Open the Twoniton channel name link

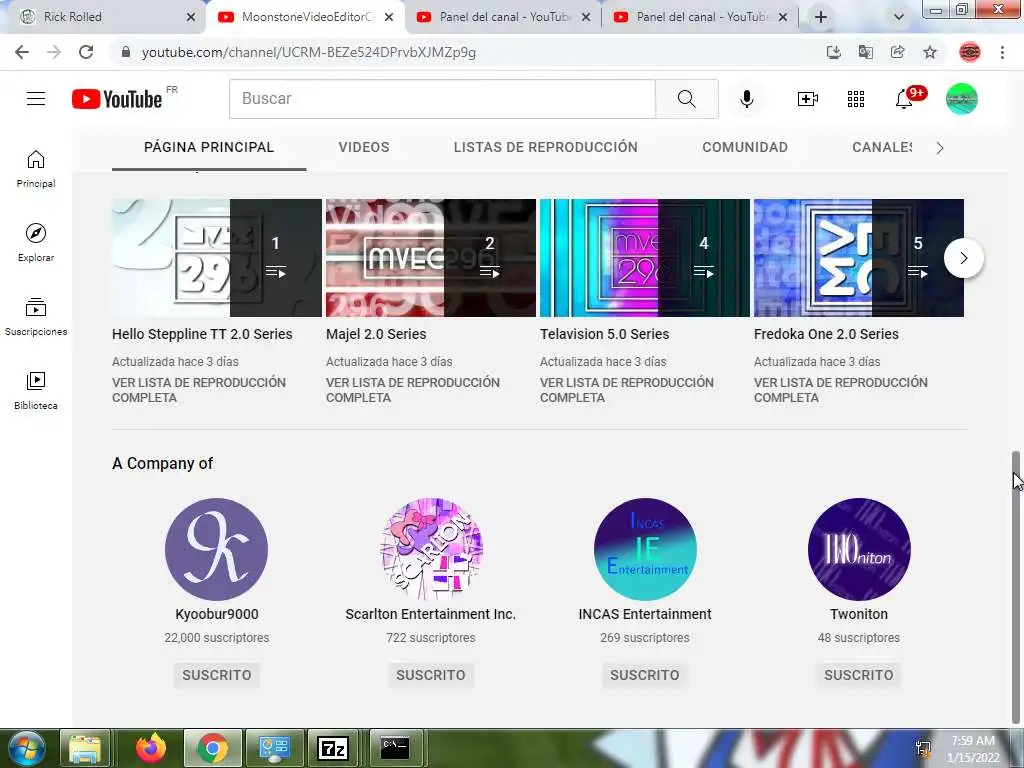859,614
